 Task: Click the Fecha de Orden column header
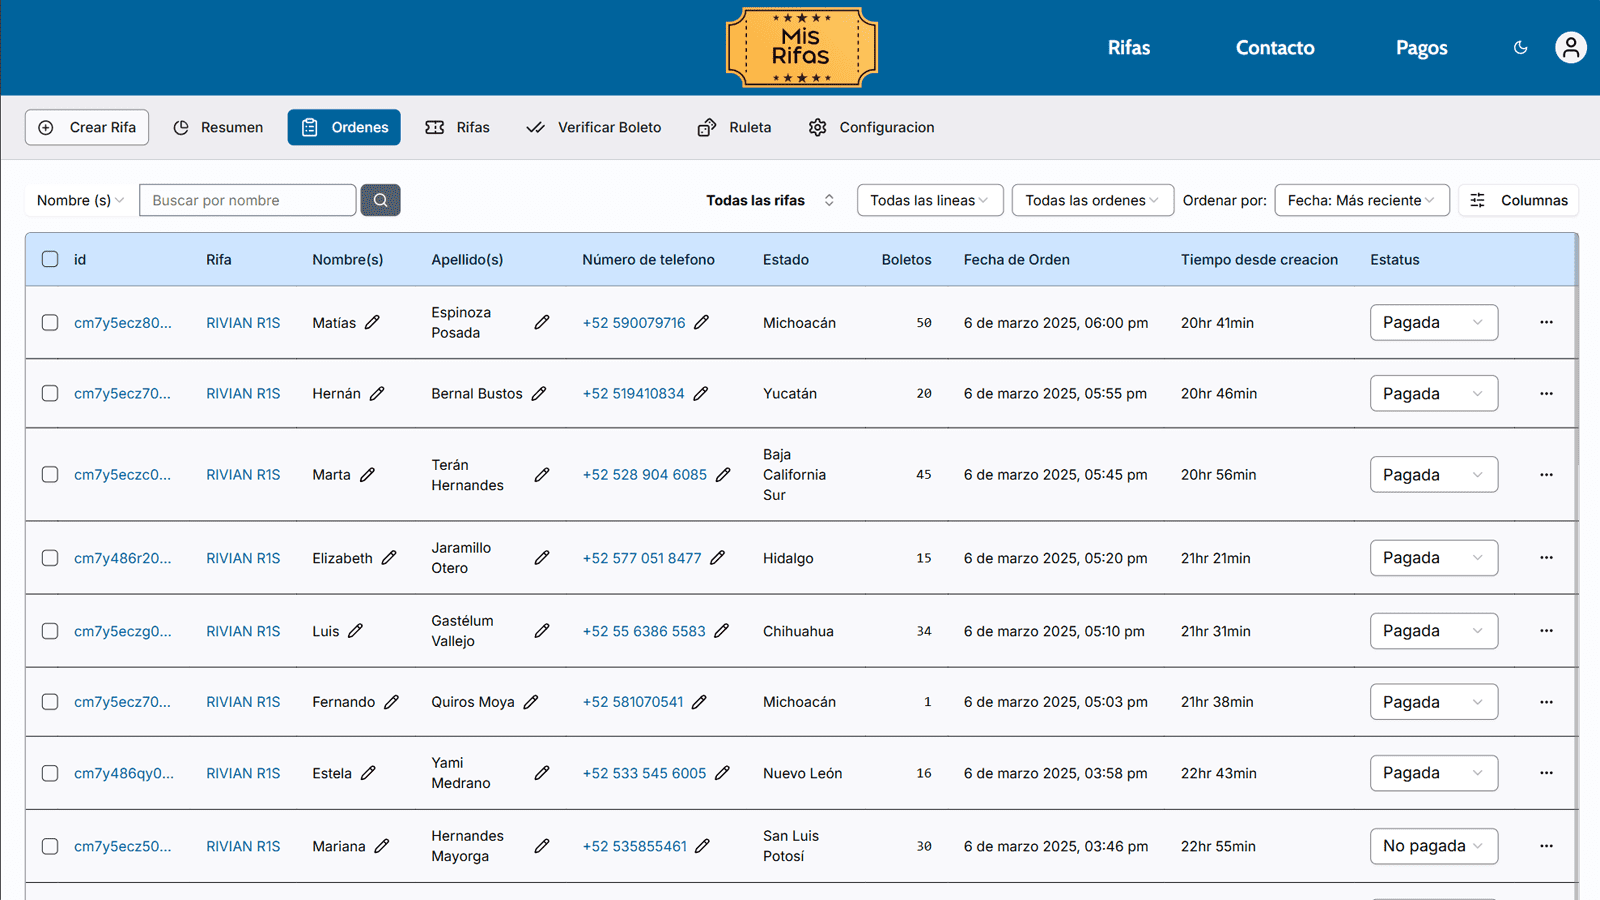coord(1016,259)
